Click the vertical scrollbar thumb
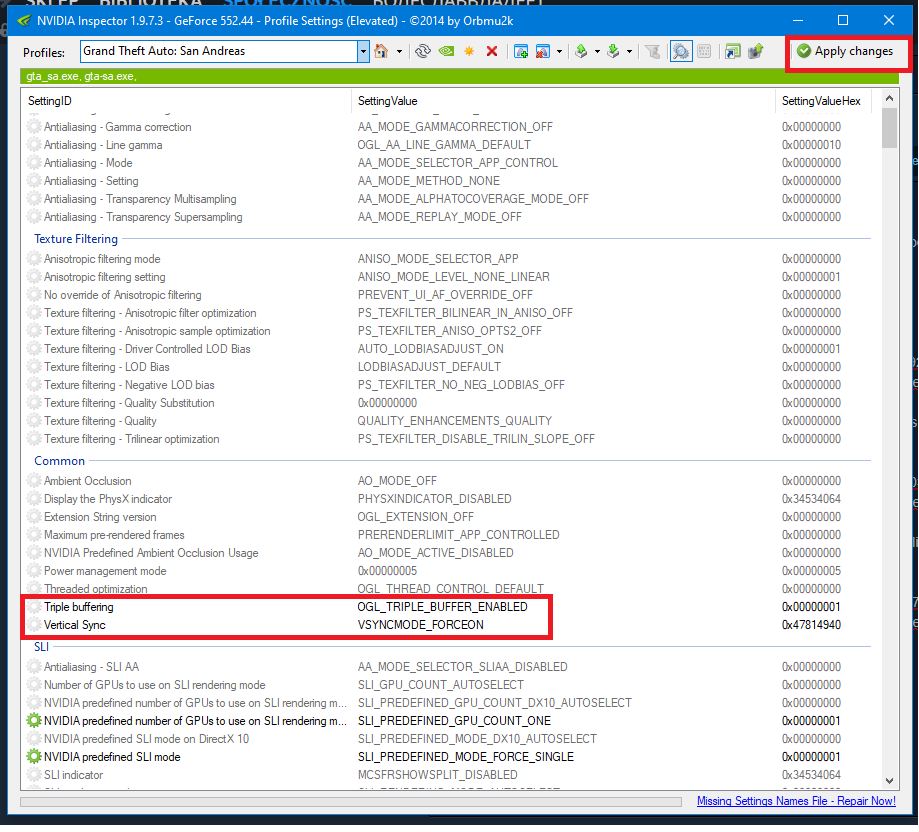The height and width of the screenshot is (832, 919). [889, 128]
